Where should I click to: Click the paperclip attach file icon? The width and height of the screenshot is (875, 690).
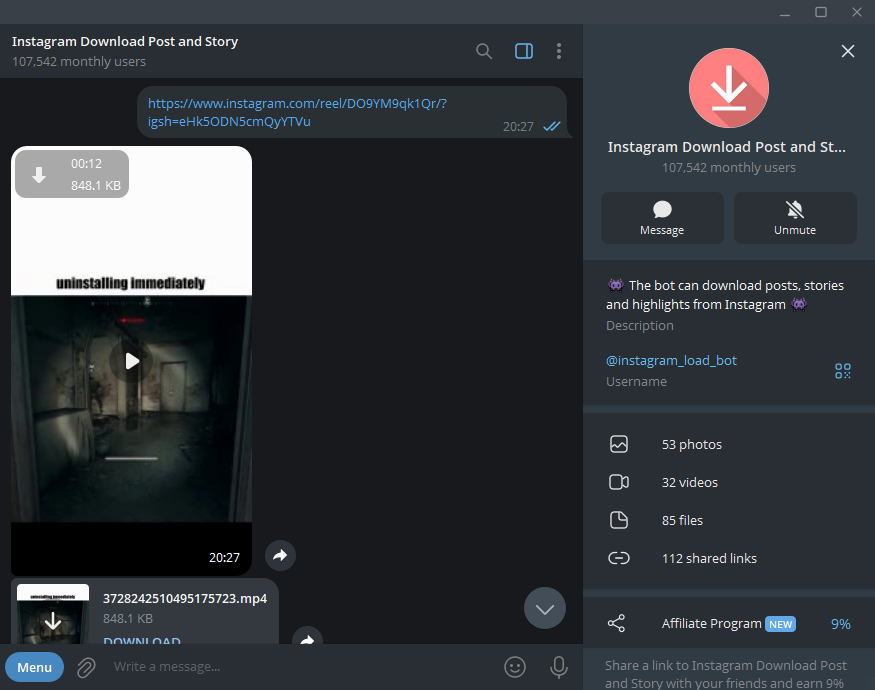coord(87,667)
